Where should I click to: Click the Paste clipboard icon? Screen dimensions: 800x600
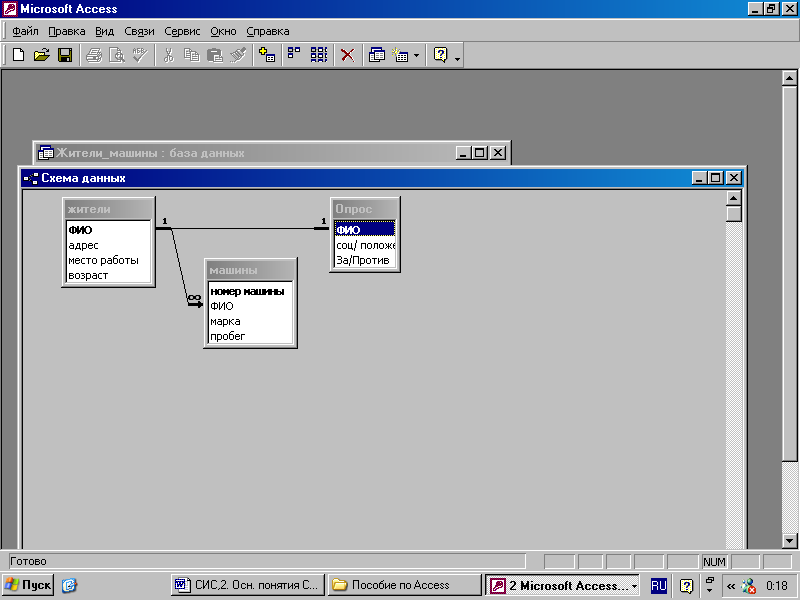pyautogui.click(x=215, y=55)
